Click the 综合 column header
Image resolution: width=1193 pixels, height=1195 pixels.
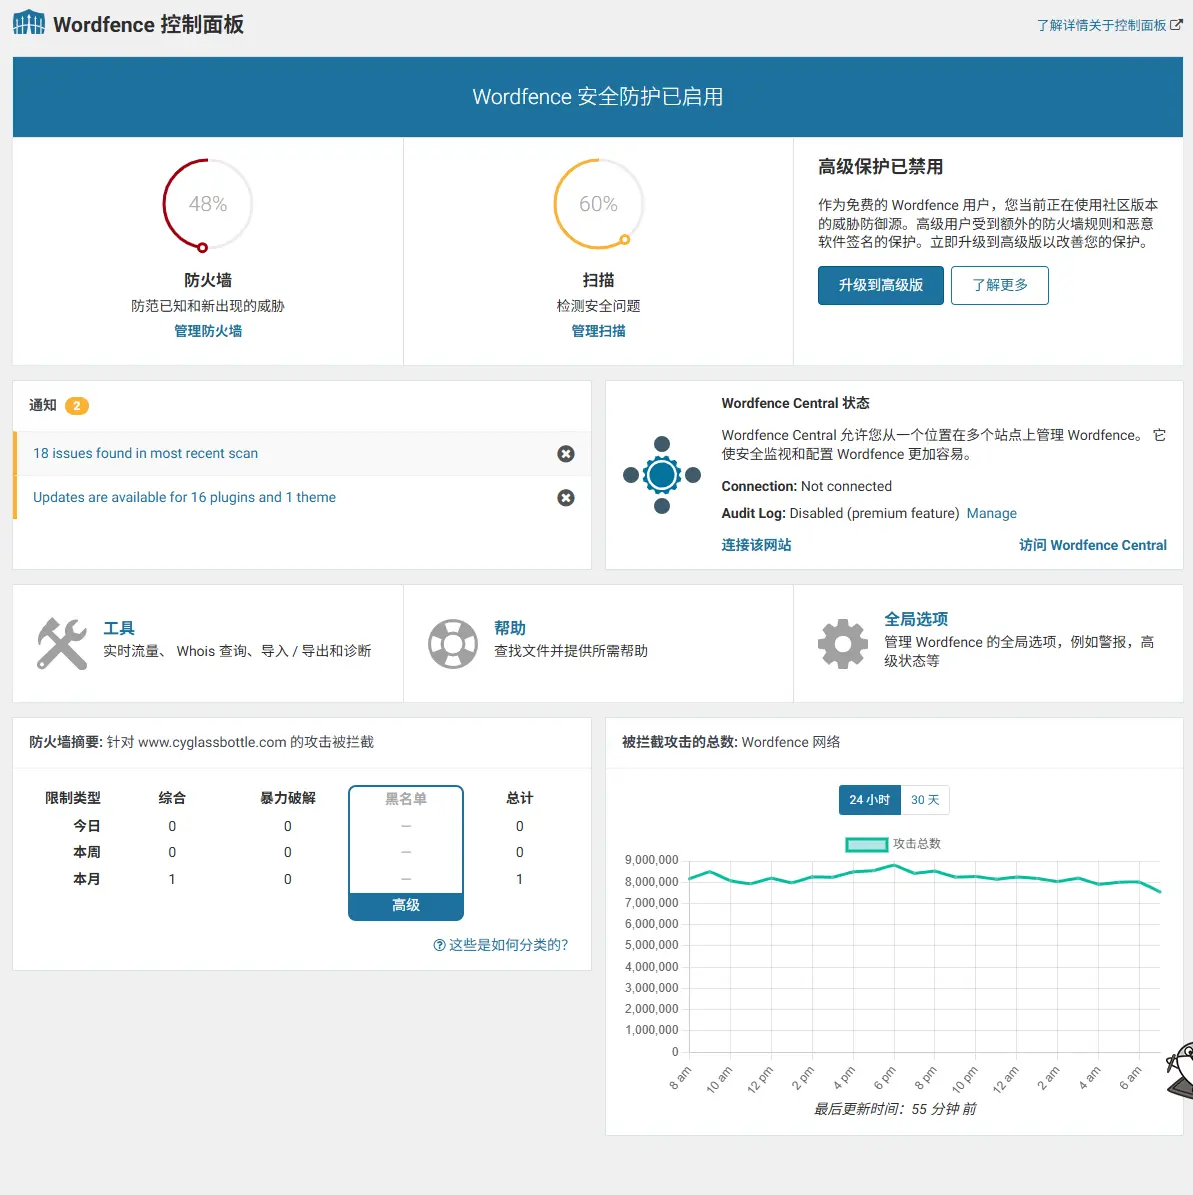pos(172,798)
